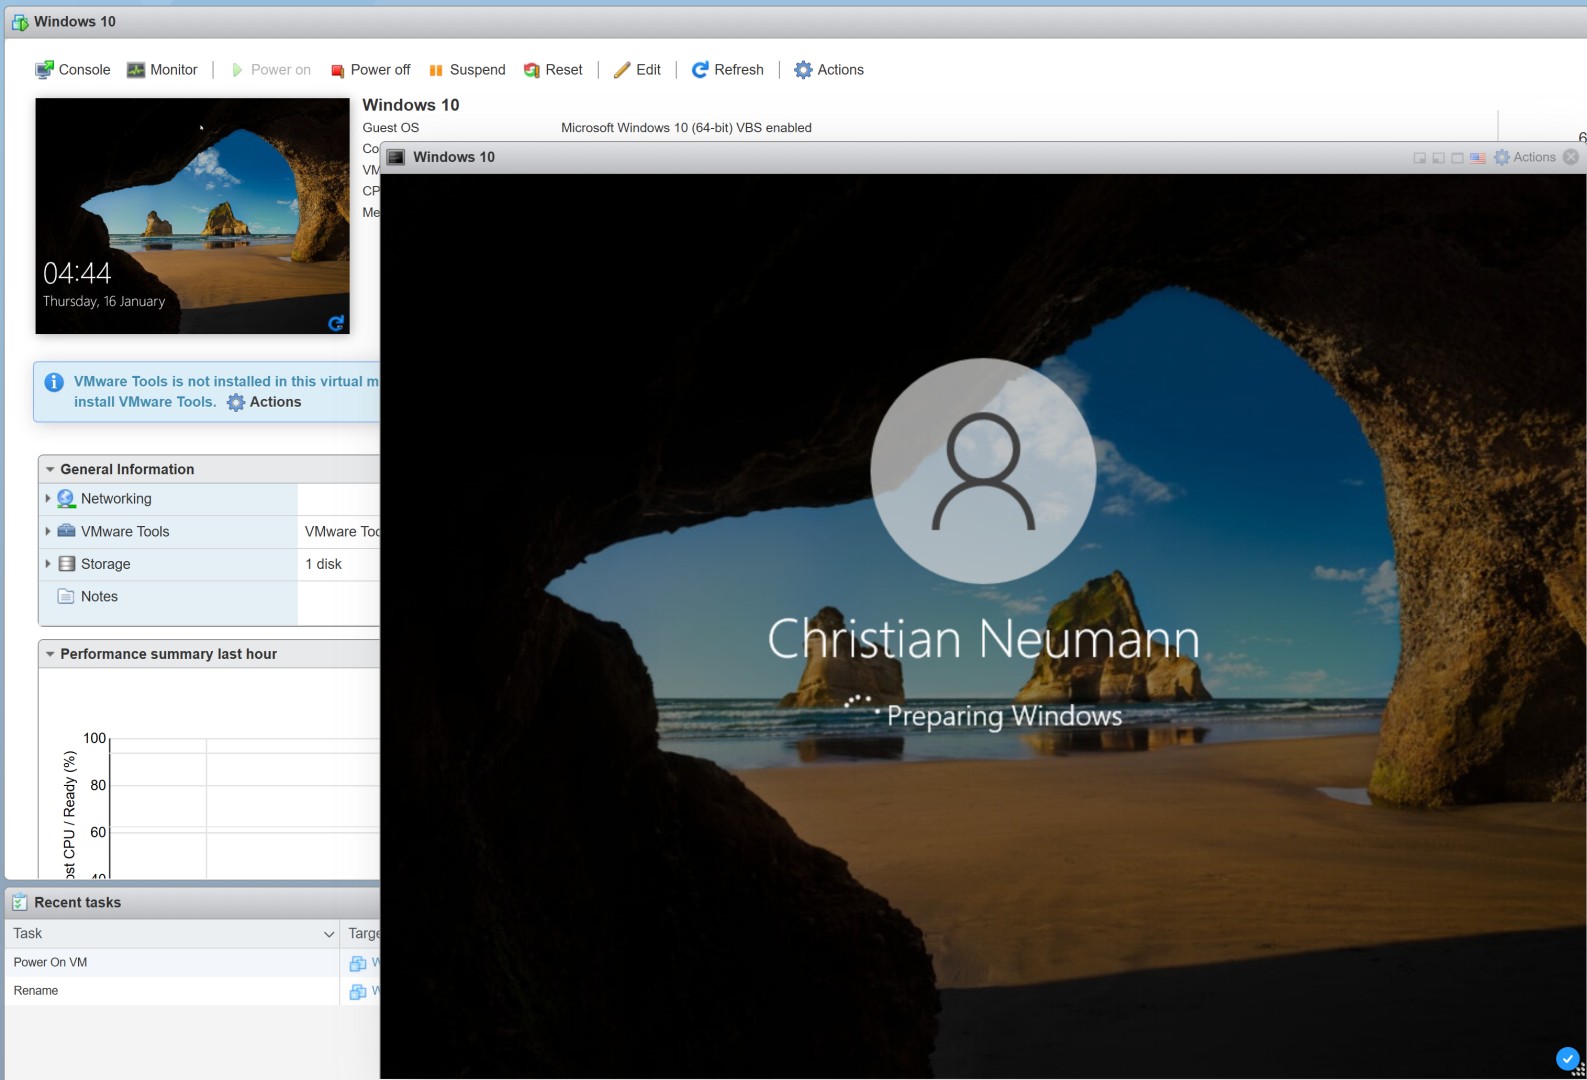The width and height of the screenshot is (1587, 1080).
Task: Expand the Networking row
Action: 47,498
